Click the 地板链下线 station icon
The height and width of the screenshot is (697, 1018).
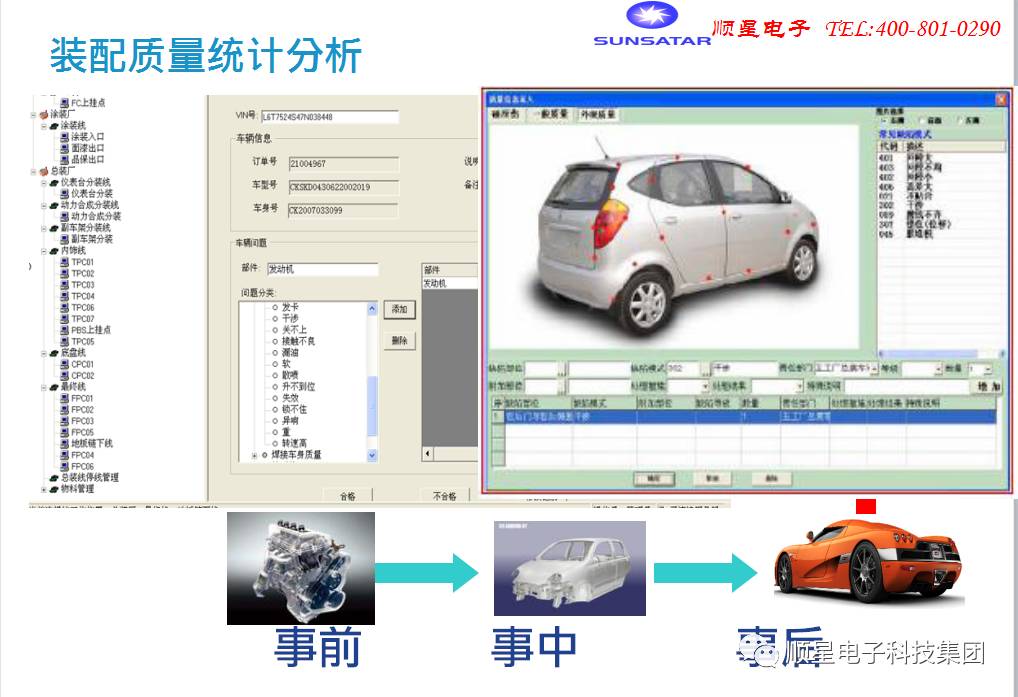click(64, 444)
